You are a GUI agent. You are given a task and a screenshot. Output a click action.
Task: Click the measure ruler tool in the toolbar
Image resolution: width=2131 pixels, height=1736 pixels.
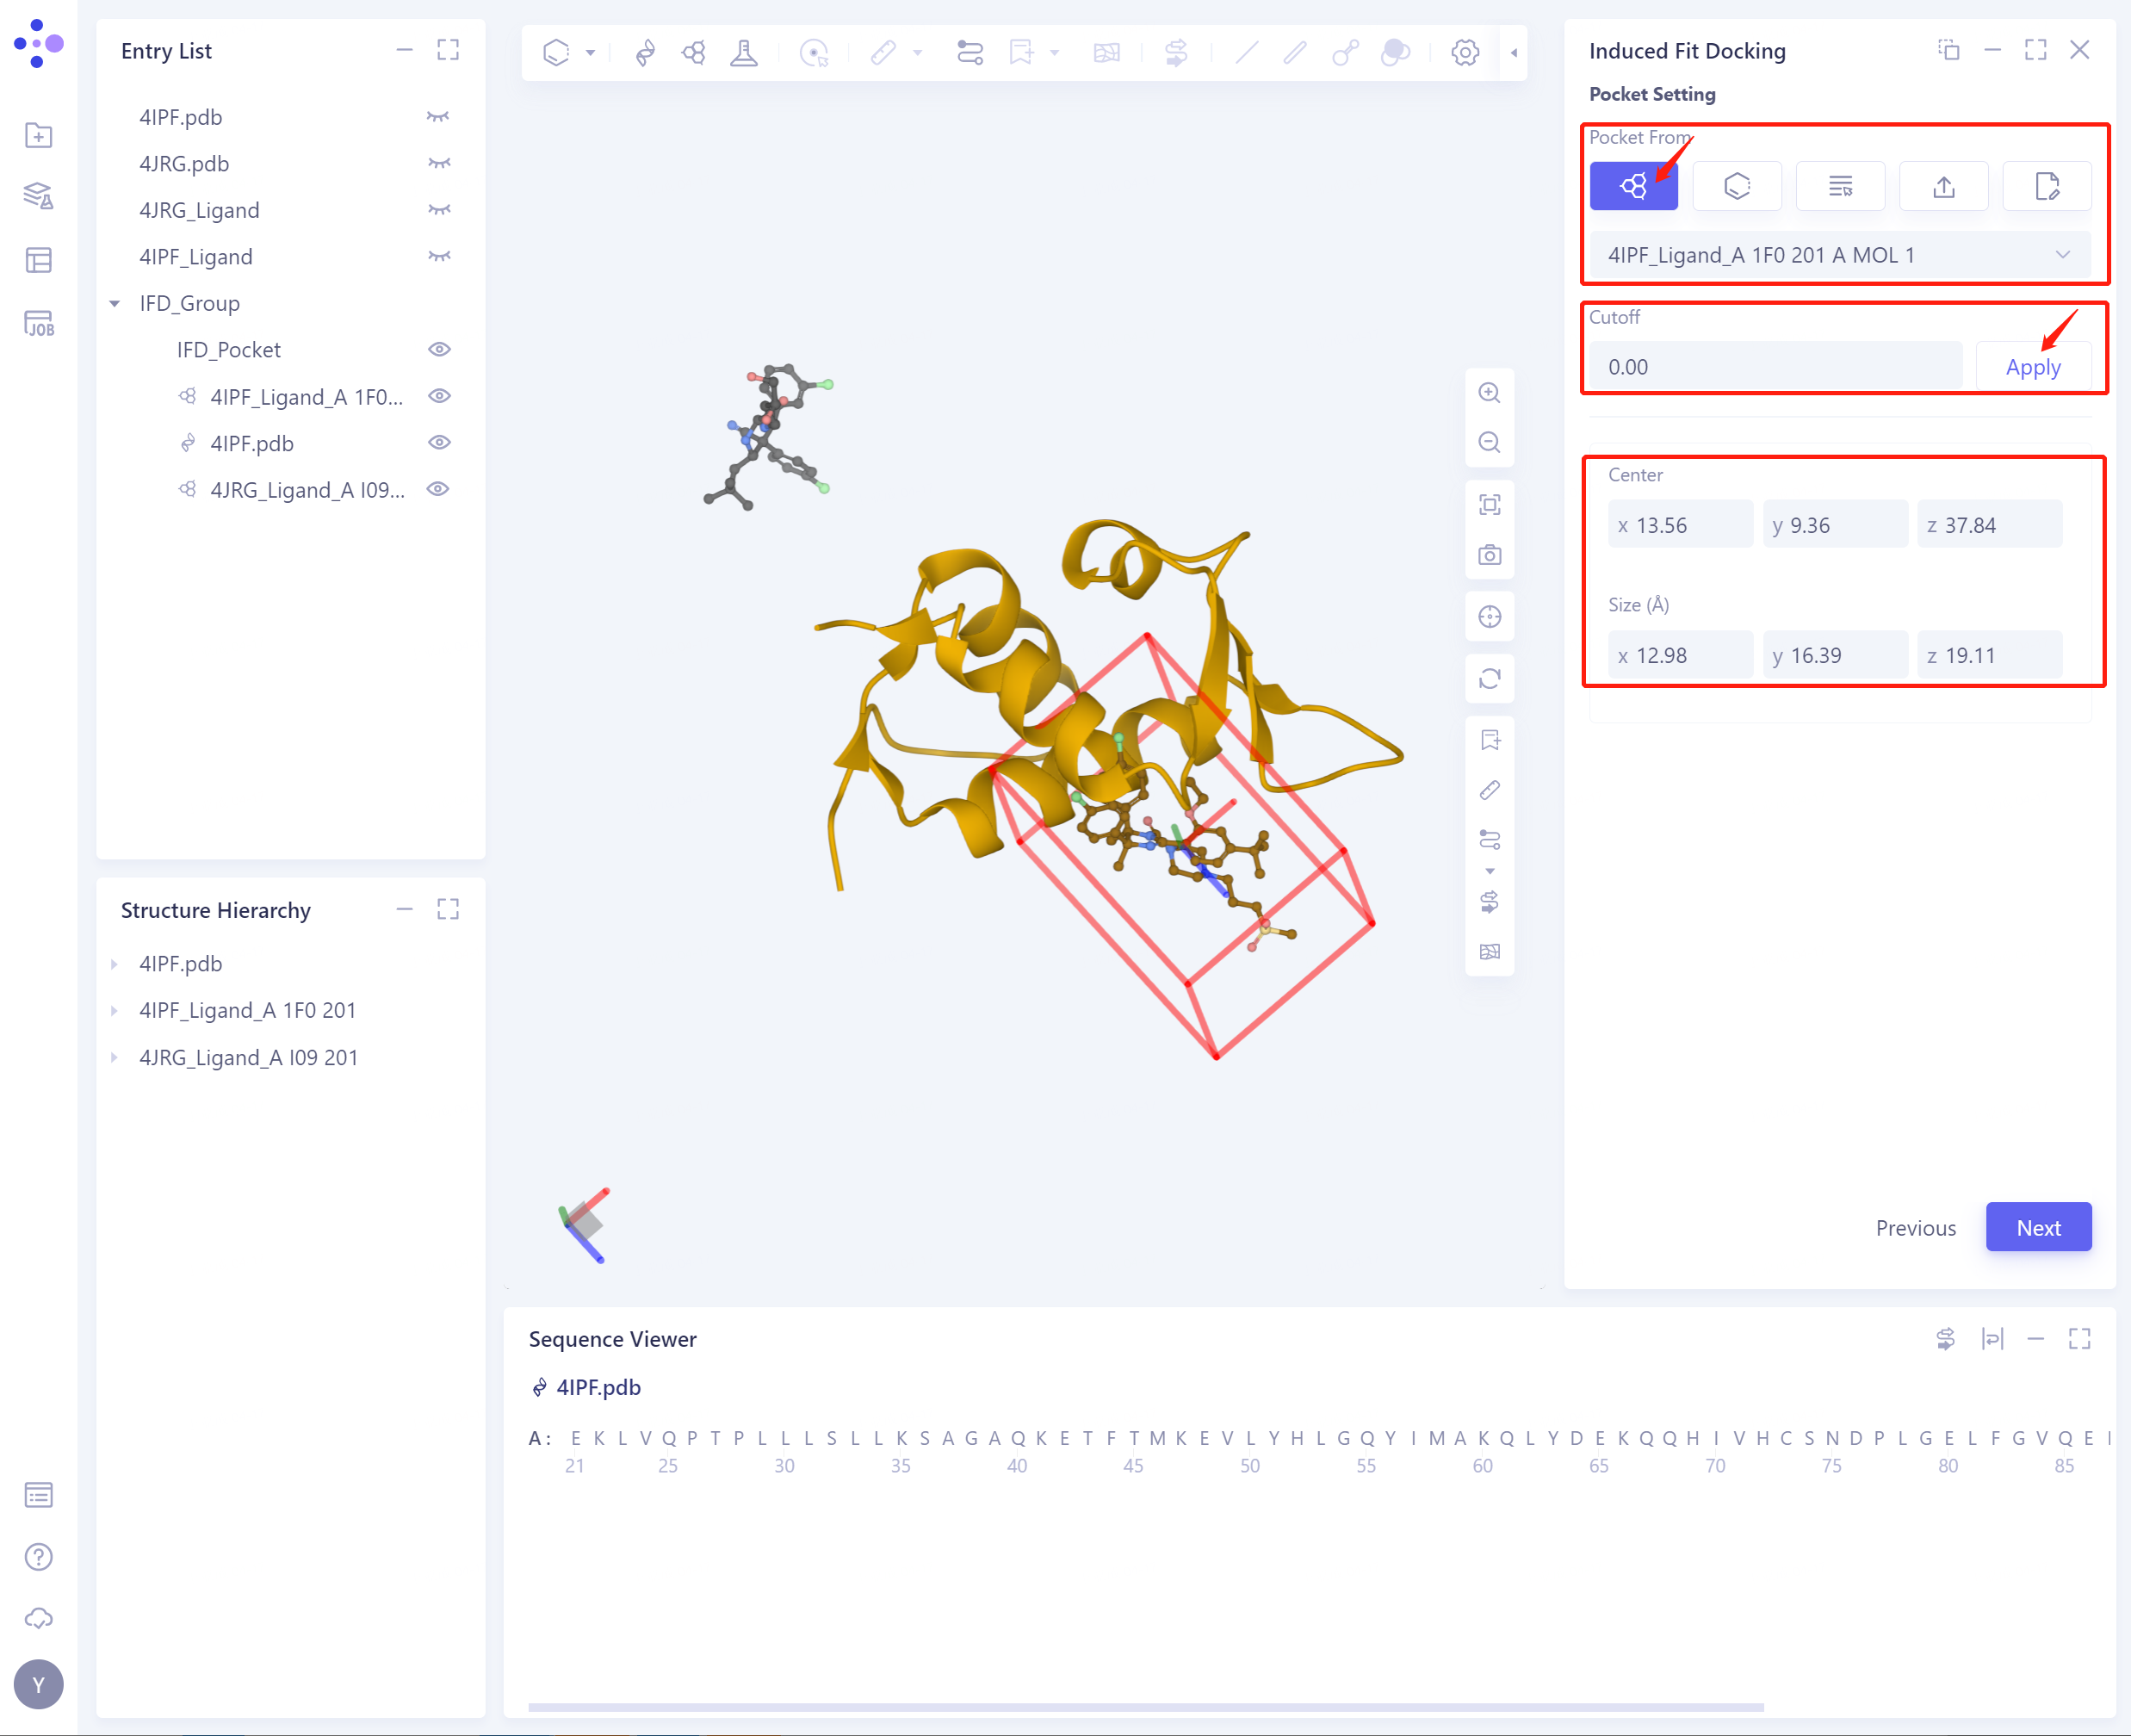[x=884, y=52]
